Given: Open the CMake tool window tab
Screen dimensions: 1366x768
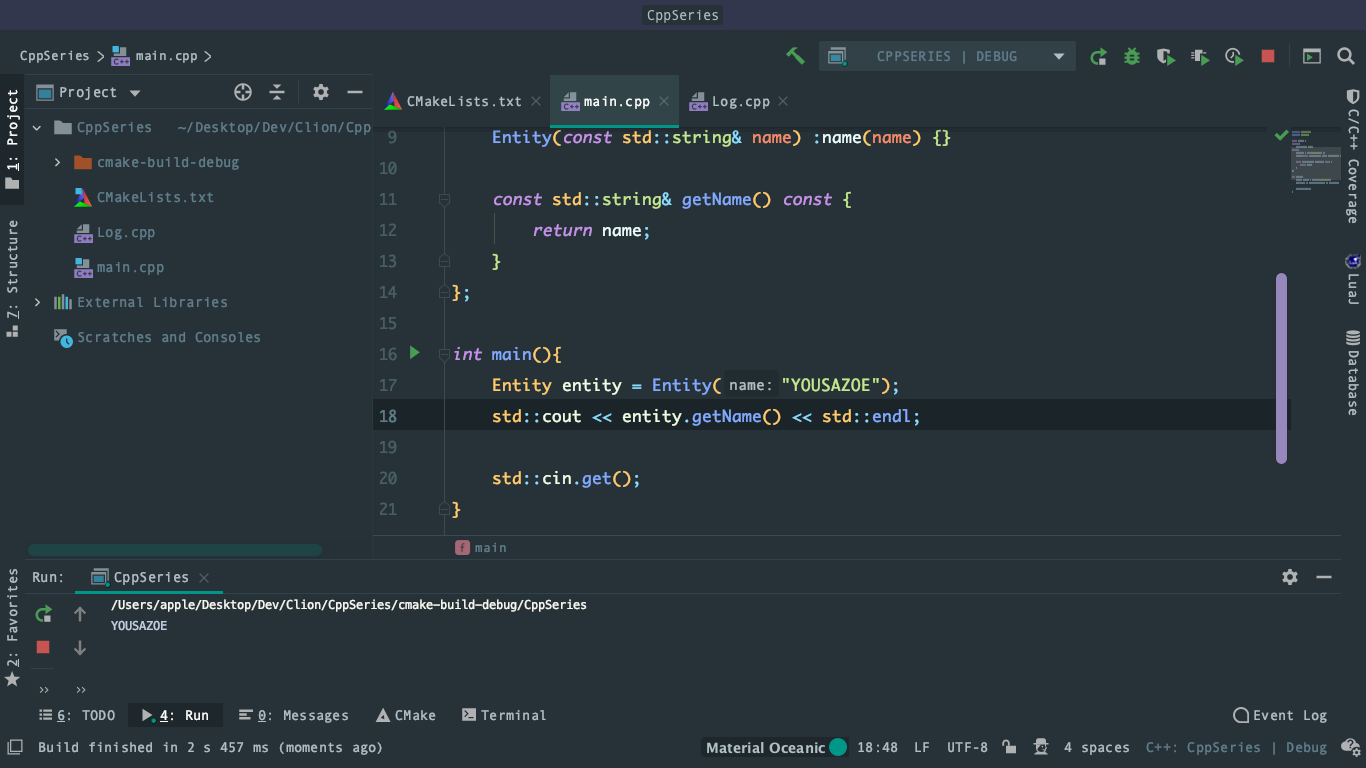Looking at the screenshot, I should (x=406, y=715).
